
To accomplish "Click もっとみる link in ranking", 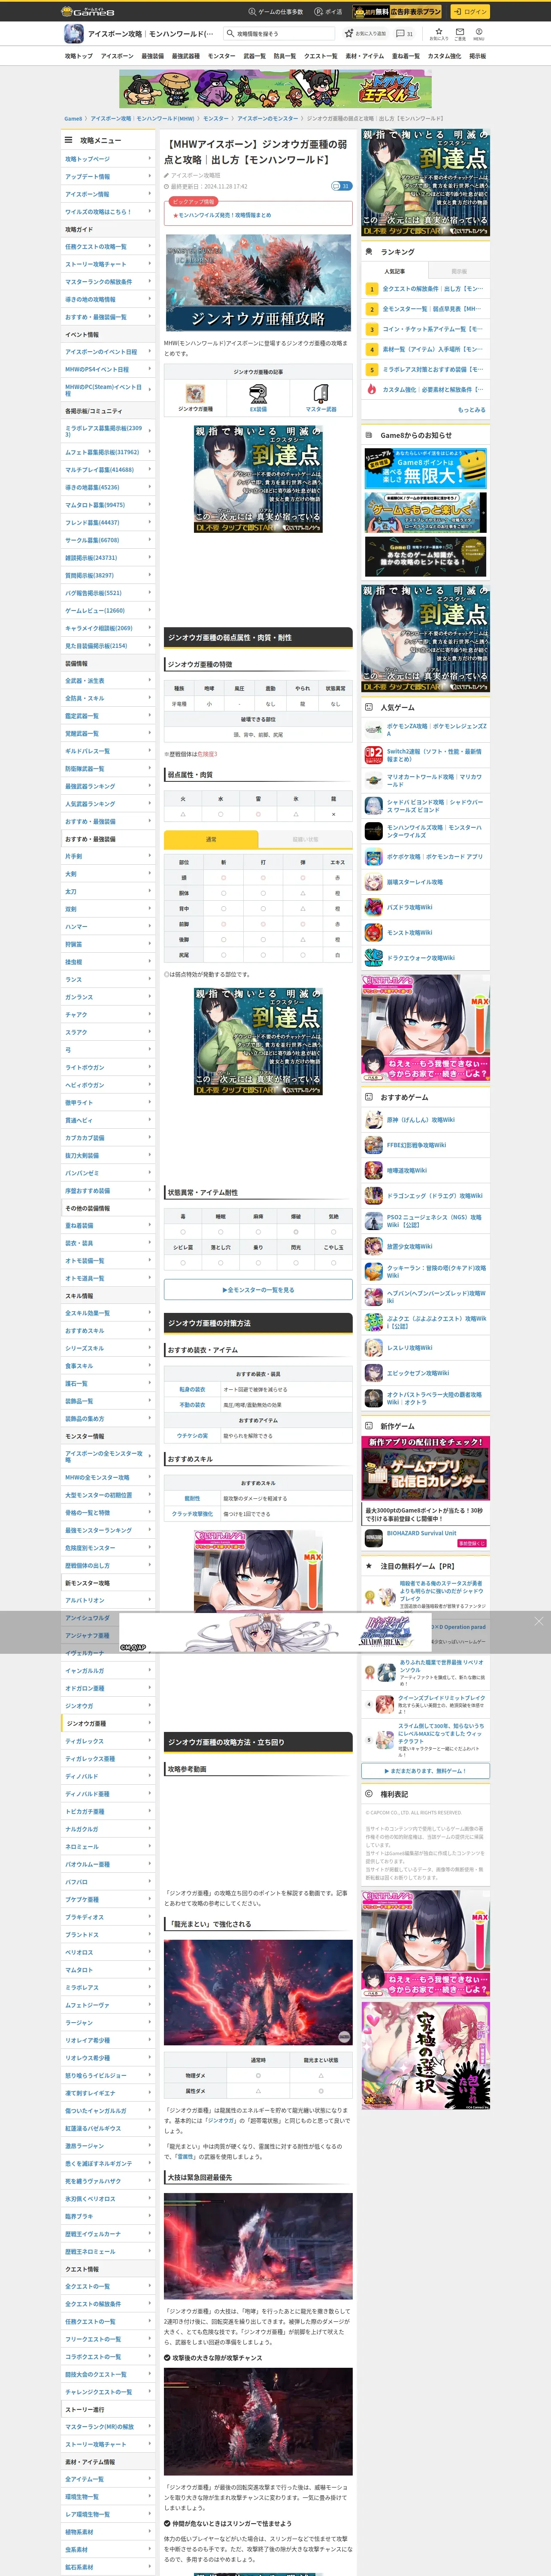I will click(x=471, y=409).
